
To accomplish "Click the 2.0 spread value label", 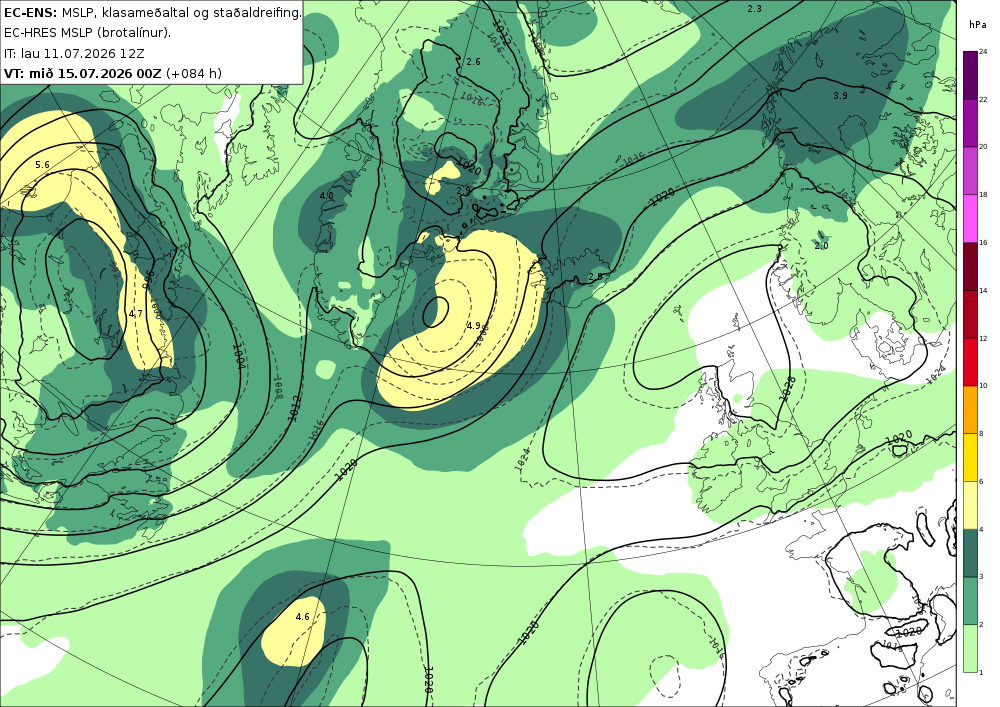I will 821,245.
